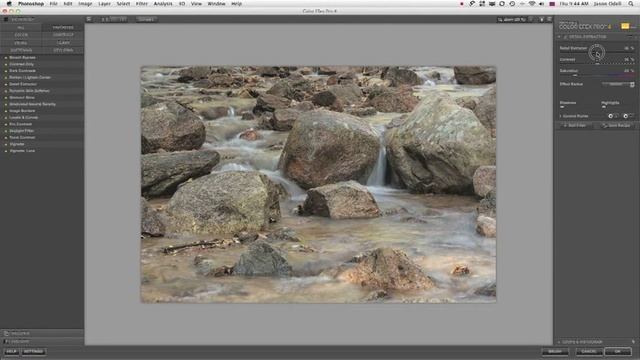Click the volume icon in menu bar
This screenshot has height=360, width=640.
tap(542, 4)
